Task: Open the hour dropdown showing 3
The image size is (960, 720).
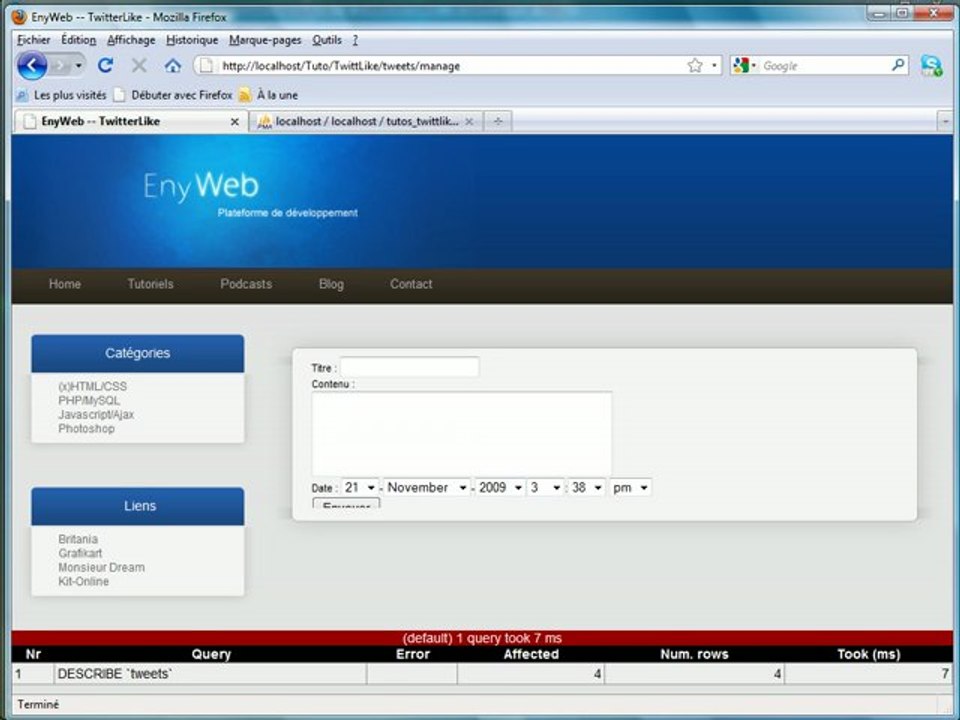Action: pos(546,487)
